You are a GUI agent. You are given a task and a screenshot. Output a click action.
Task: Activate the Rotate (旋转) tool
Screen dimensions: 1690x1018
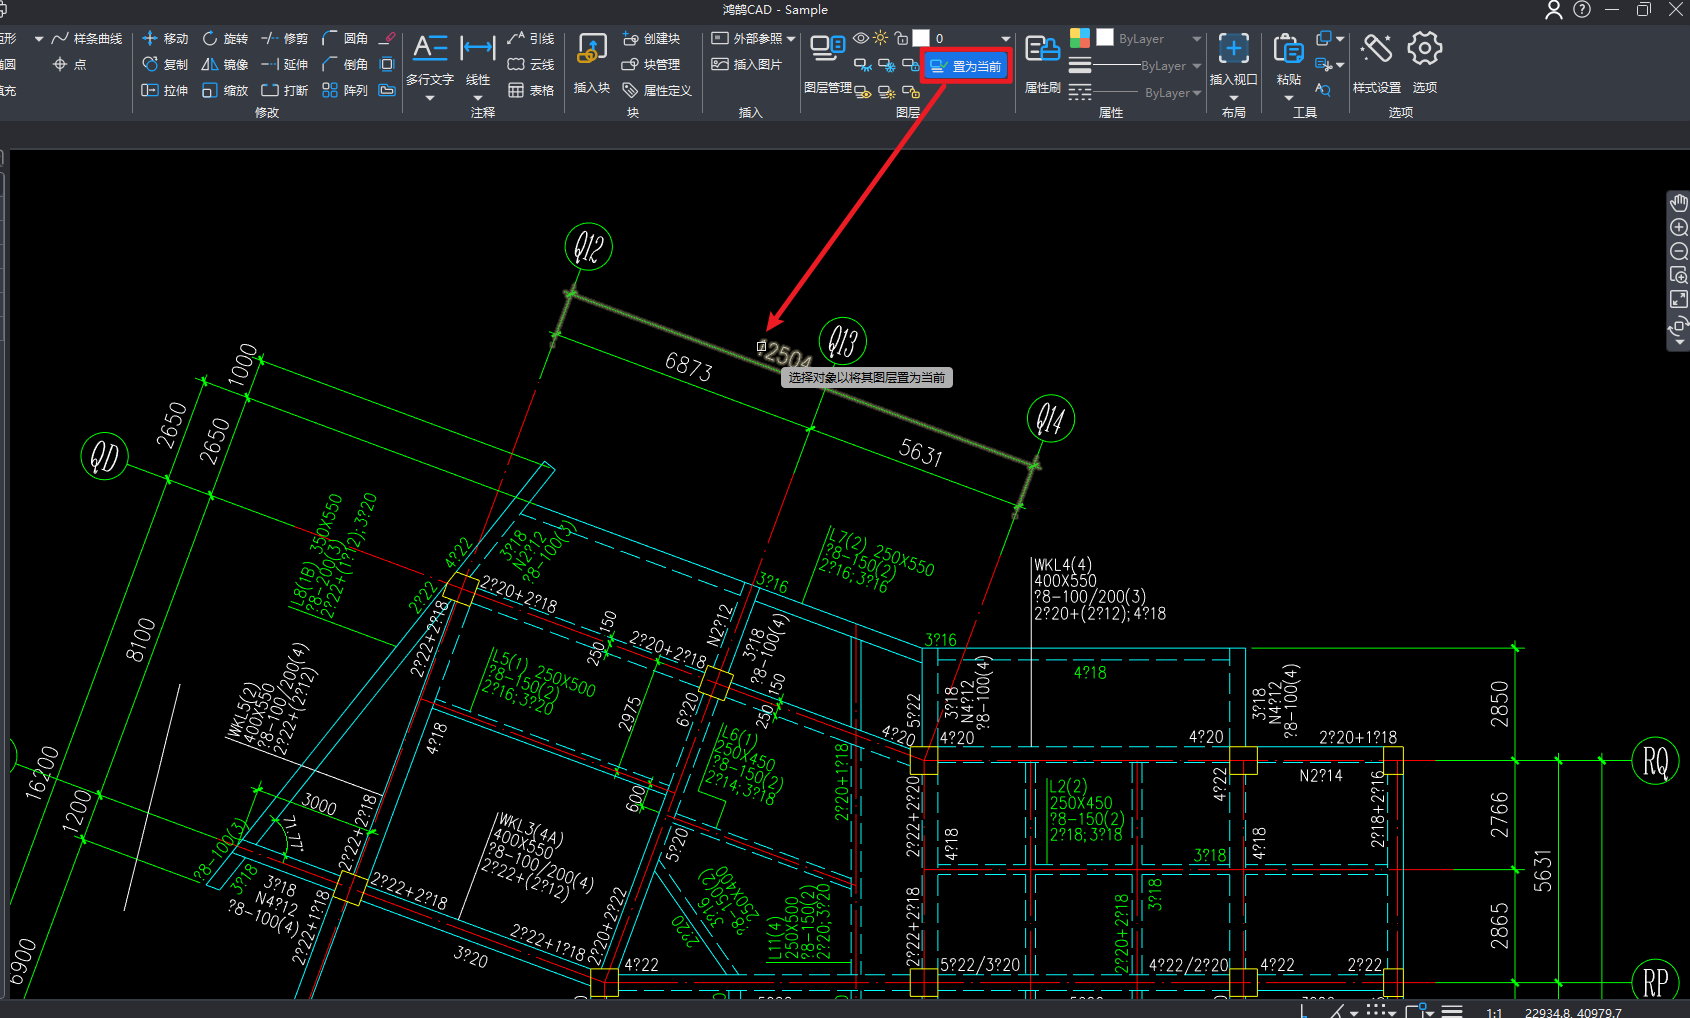point(225,39)
